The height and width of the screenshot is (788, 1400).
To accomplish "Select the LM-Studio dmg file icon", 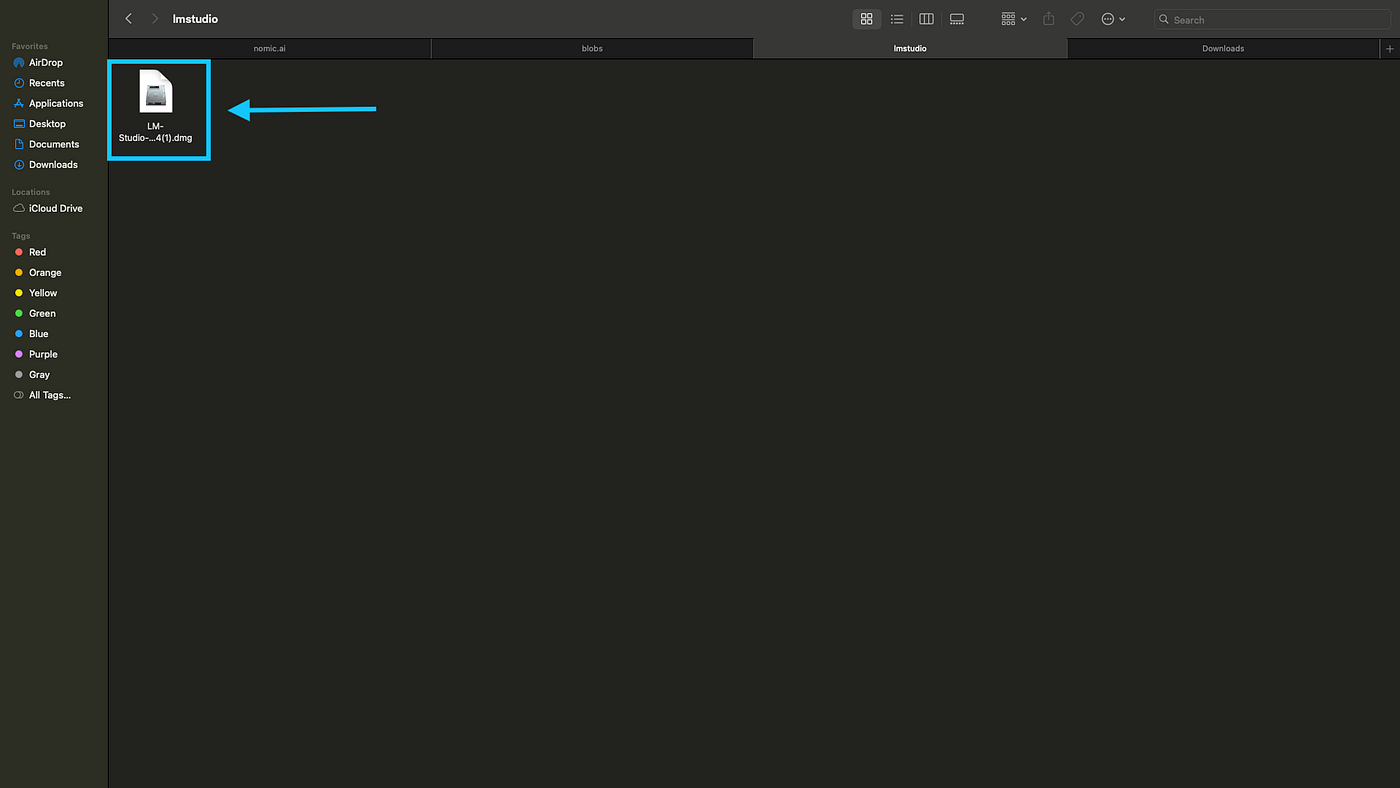I will click(x=156, y=91).
